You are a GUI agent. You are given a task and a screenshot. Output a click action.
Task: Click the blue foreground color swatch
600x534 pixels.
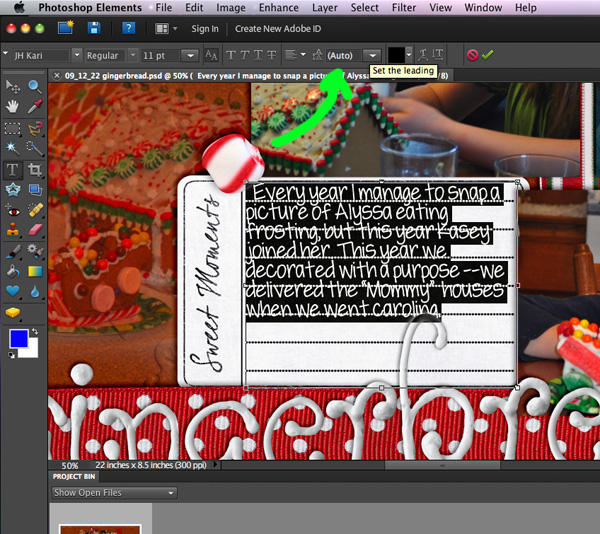tap(19, 339)
